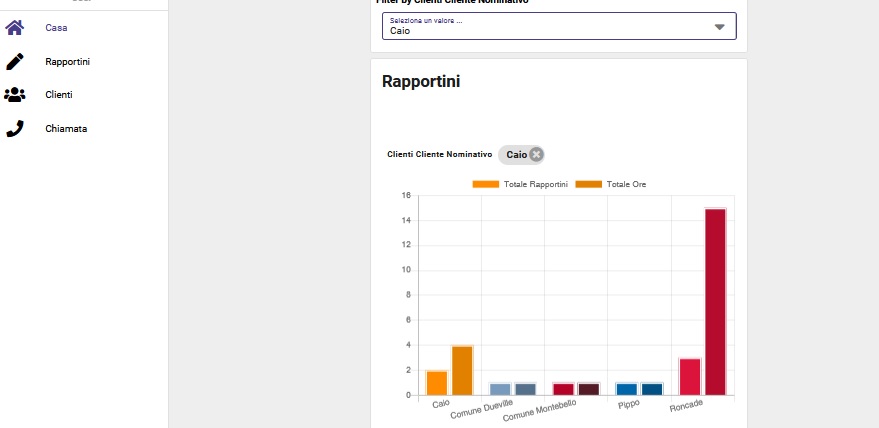The height and width of the screenshot is (428, 879).
Task: Click the 'Clienti Cliente Nominativo' filter label
Action: pyautogui.click(x=440, y=154)
